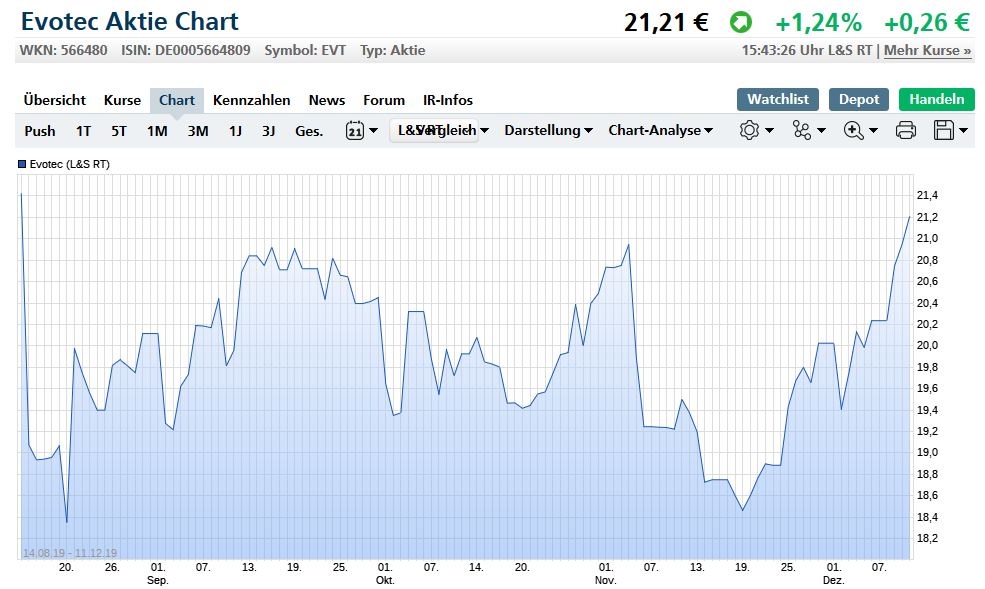Screen dimensions: 985x589
Task: Add stock via Watchlist button
Action: [x=778, y=99]
